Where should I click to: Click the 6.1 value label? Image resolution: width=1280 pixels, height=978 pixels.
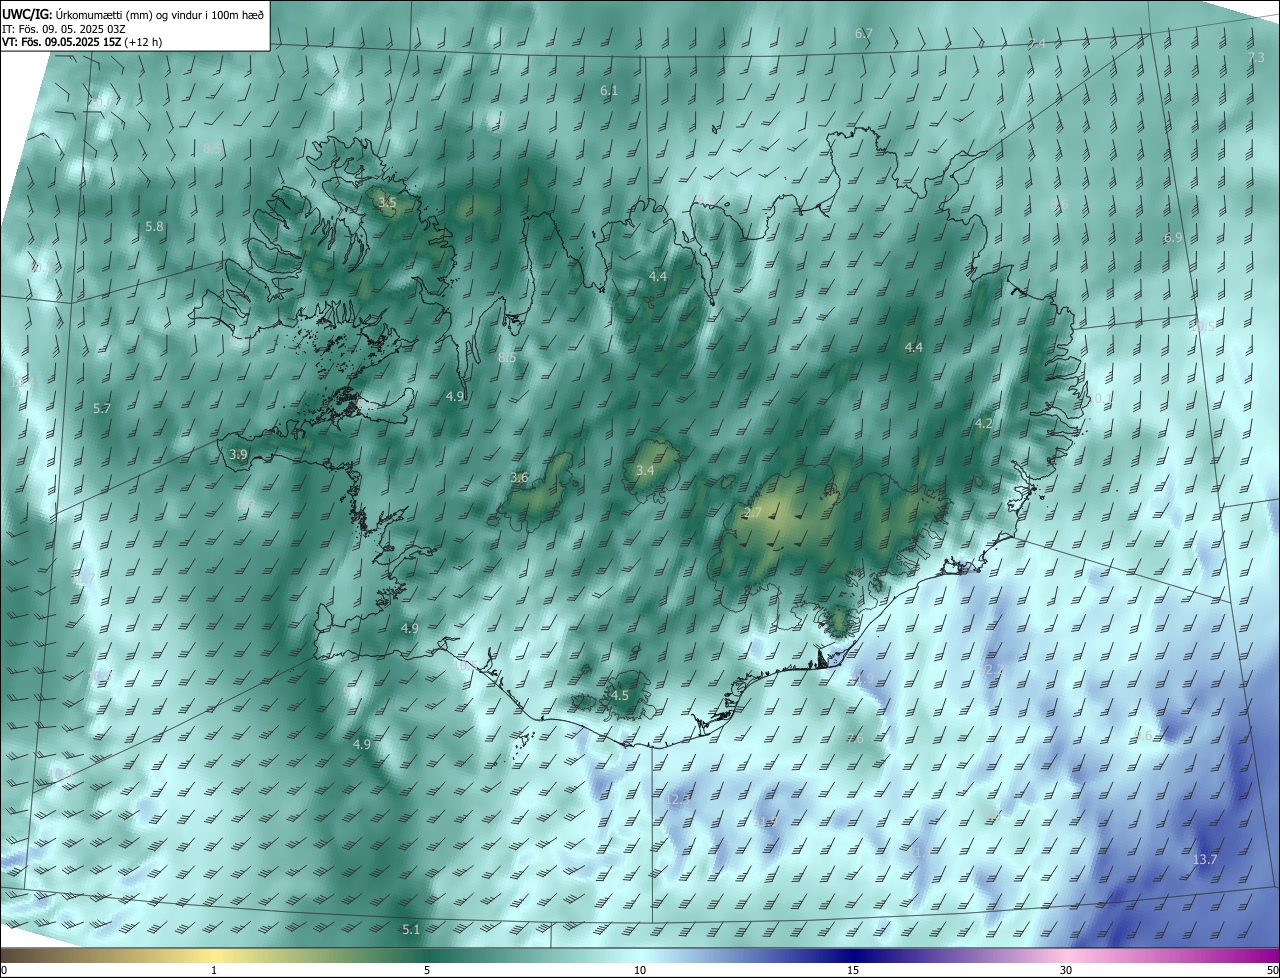click(x=609, y=90)
